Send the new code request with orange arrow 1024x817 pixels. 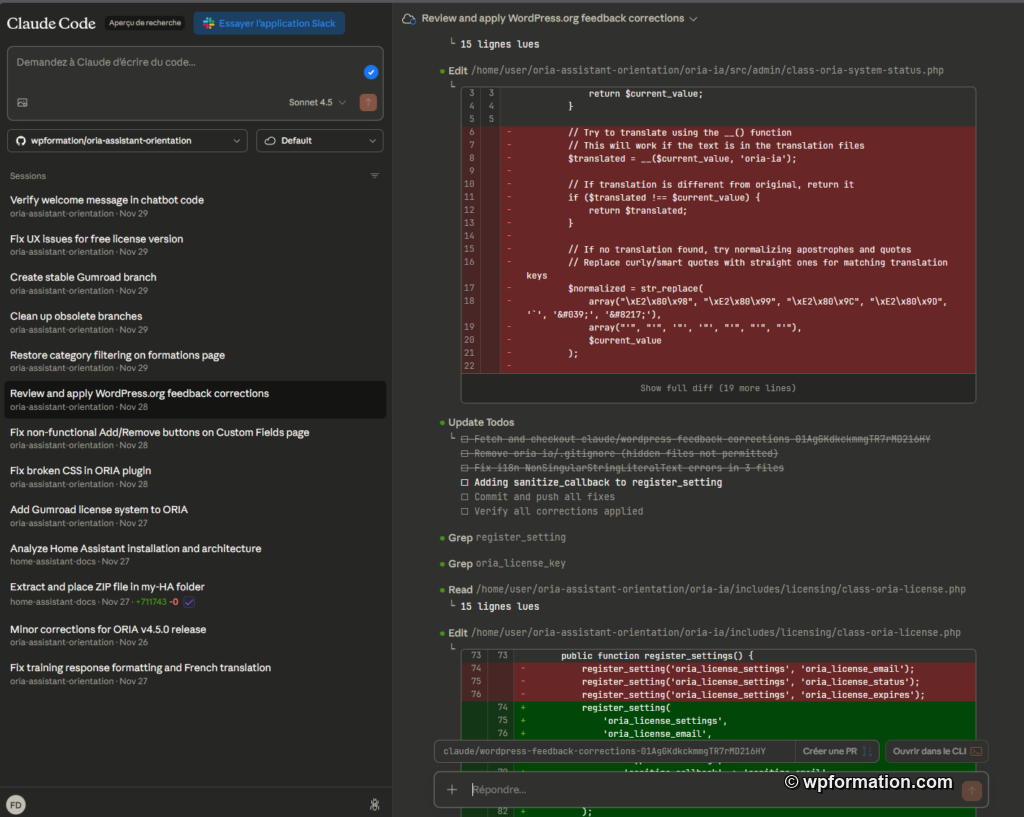(x=368, y=103)
